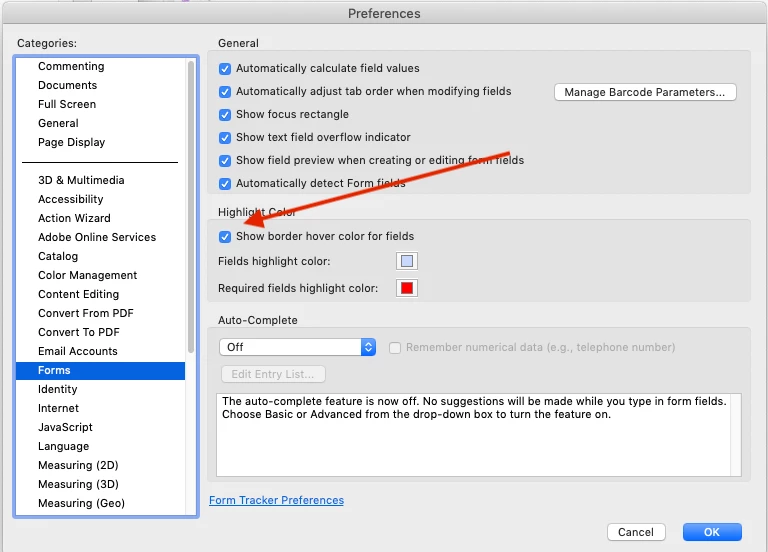The image size is (768, 552).
Task: Enable Remember numerical data checkbox
Action: pyautogui.click(x=395, y=348)
